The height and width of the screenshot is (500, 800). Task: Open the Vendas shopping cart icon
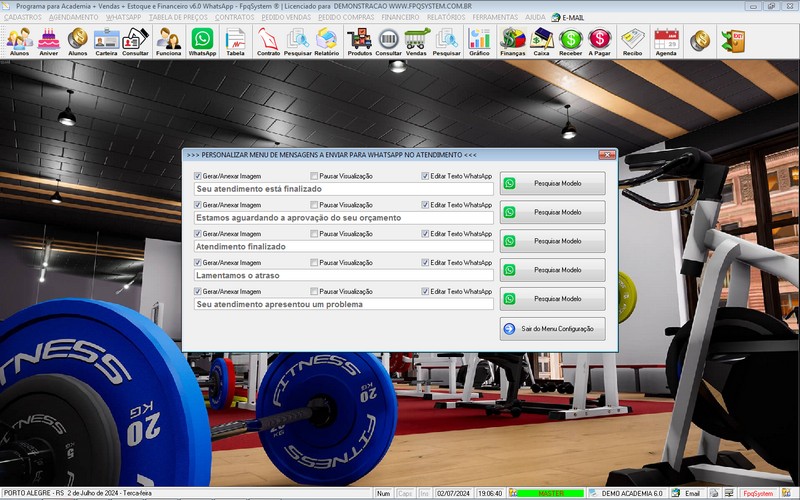pos(416,41)
